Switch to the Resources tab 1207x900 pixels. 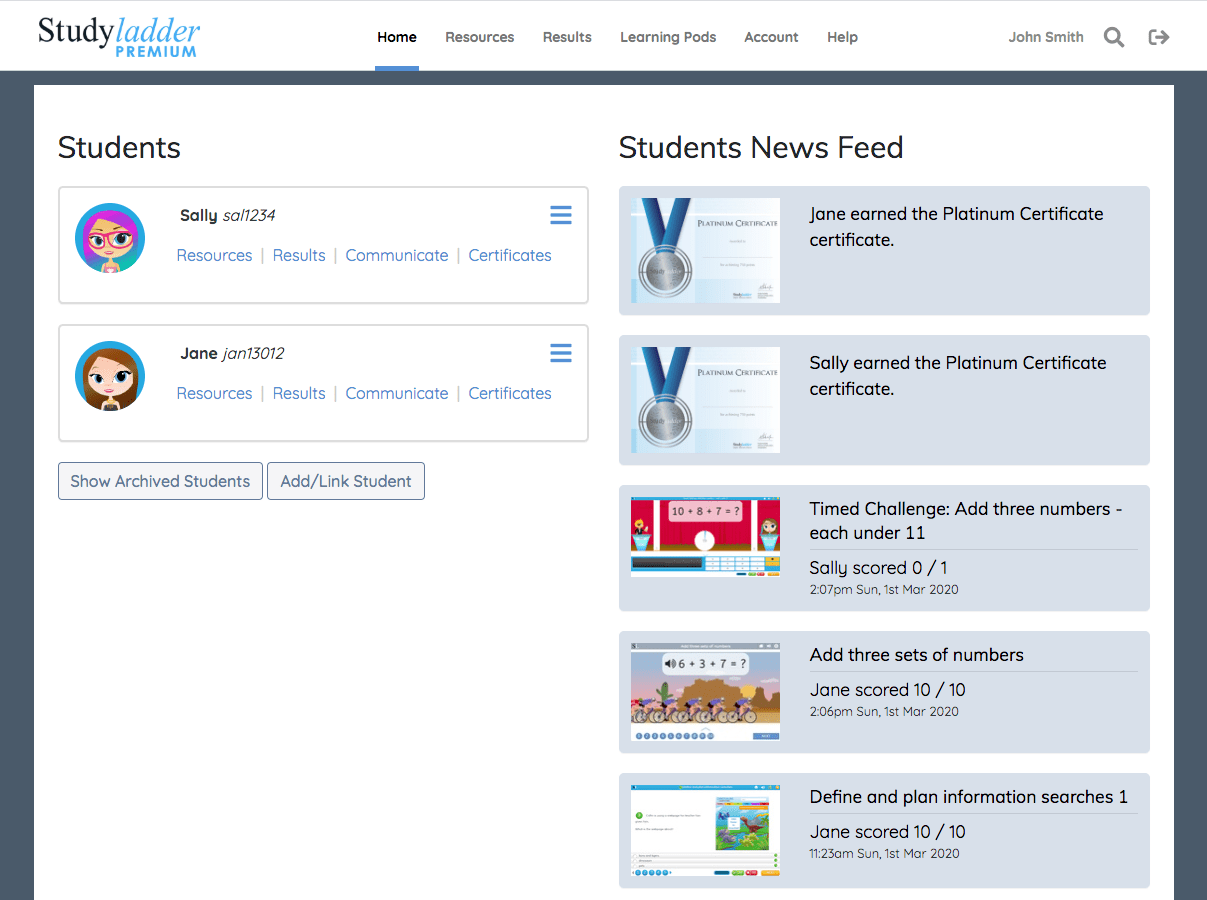(x=479, y=37)
